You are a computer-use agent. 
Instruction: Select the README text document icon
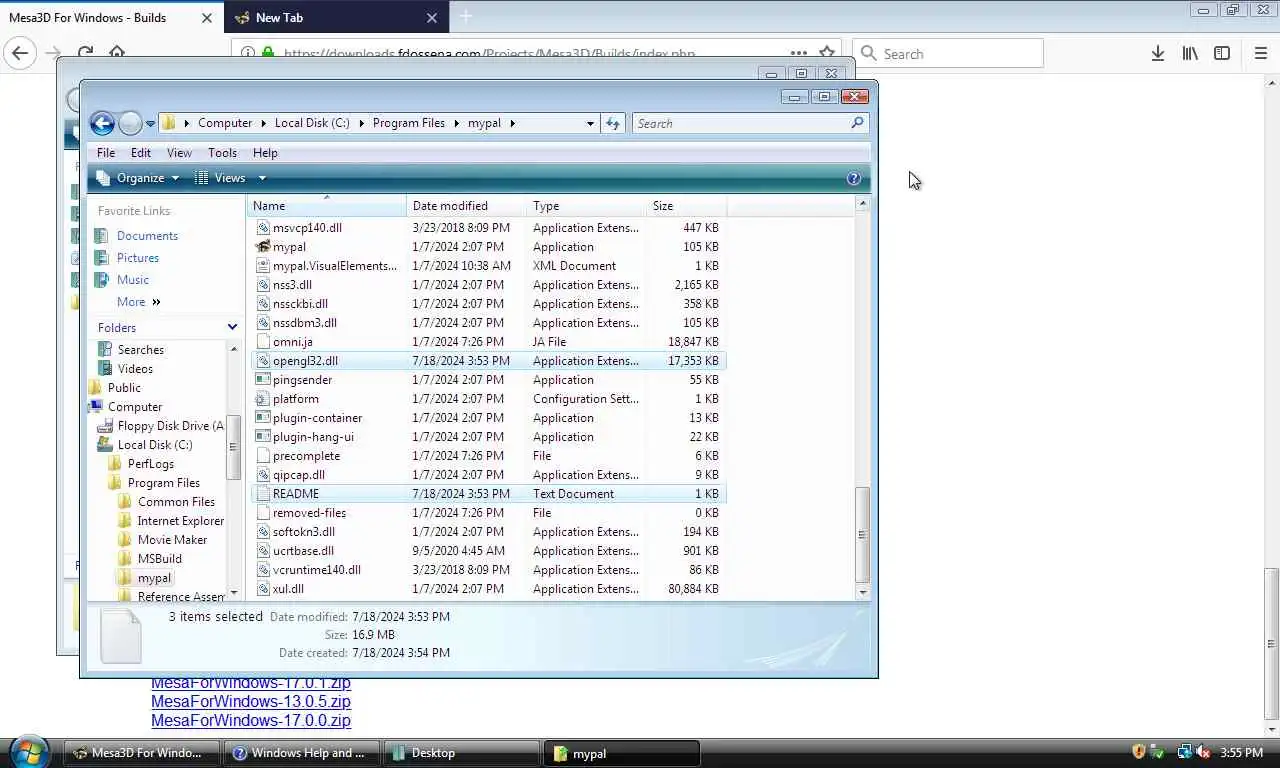coord(263,494)
